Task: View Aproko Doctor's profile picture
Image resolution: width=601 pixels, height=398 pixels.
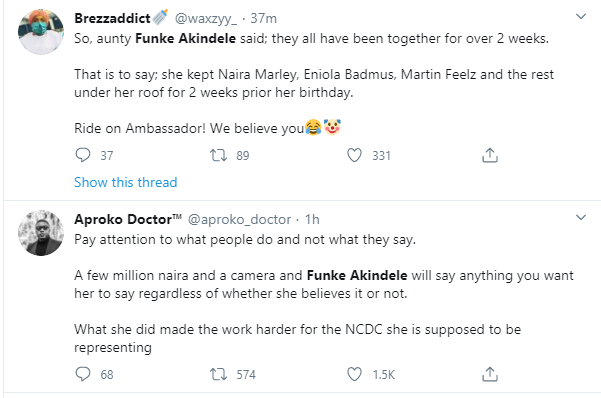Action: pos(41,233)
